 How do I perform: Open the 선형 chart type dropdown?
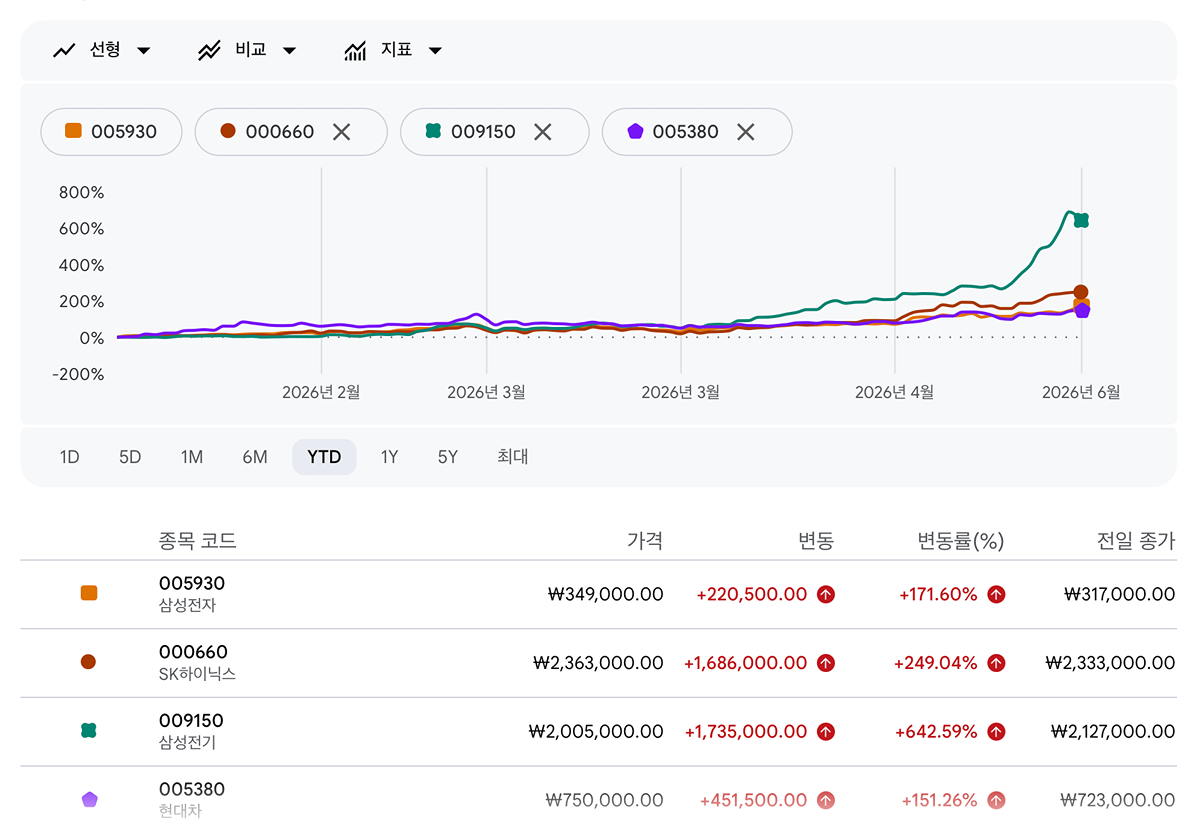101,50
